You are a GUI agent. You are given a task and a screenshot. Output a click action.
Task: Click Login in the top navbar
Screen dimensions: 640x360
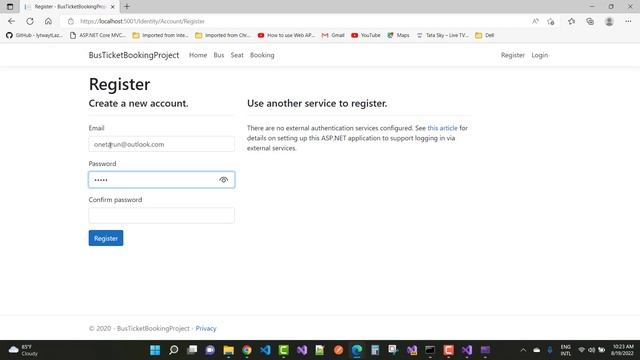point(540,55)
